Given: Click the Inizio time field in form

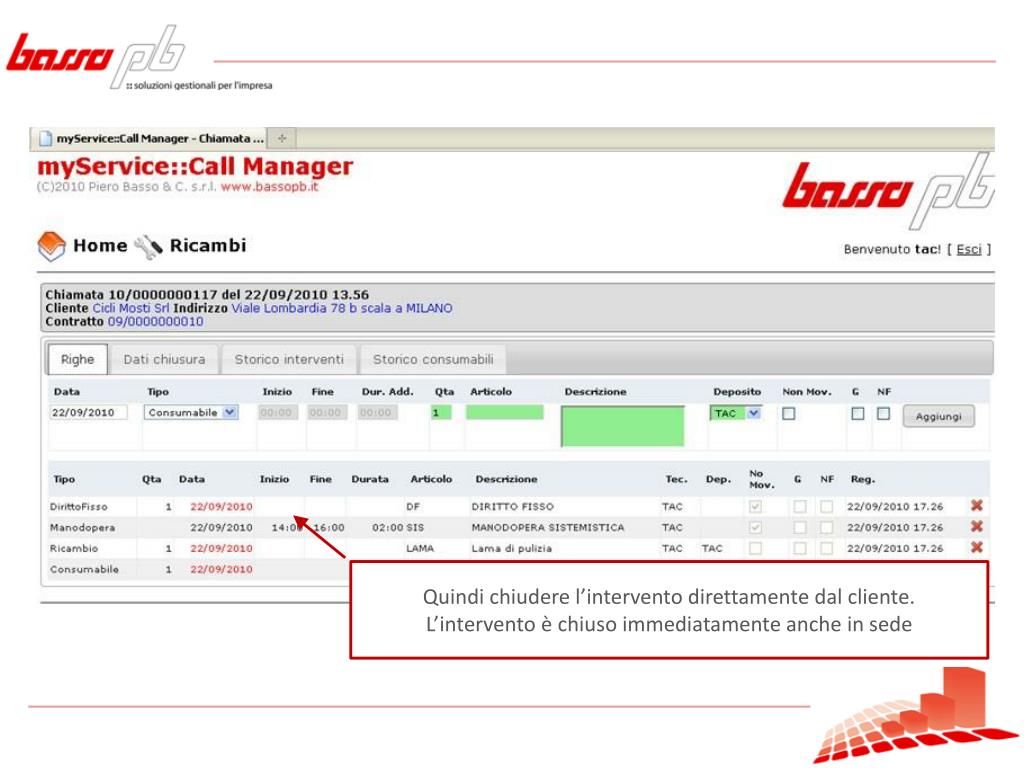Looking at the screenshot, I should pos(278,413).
